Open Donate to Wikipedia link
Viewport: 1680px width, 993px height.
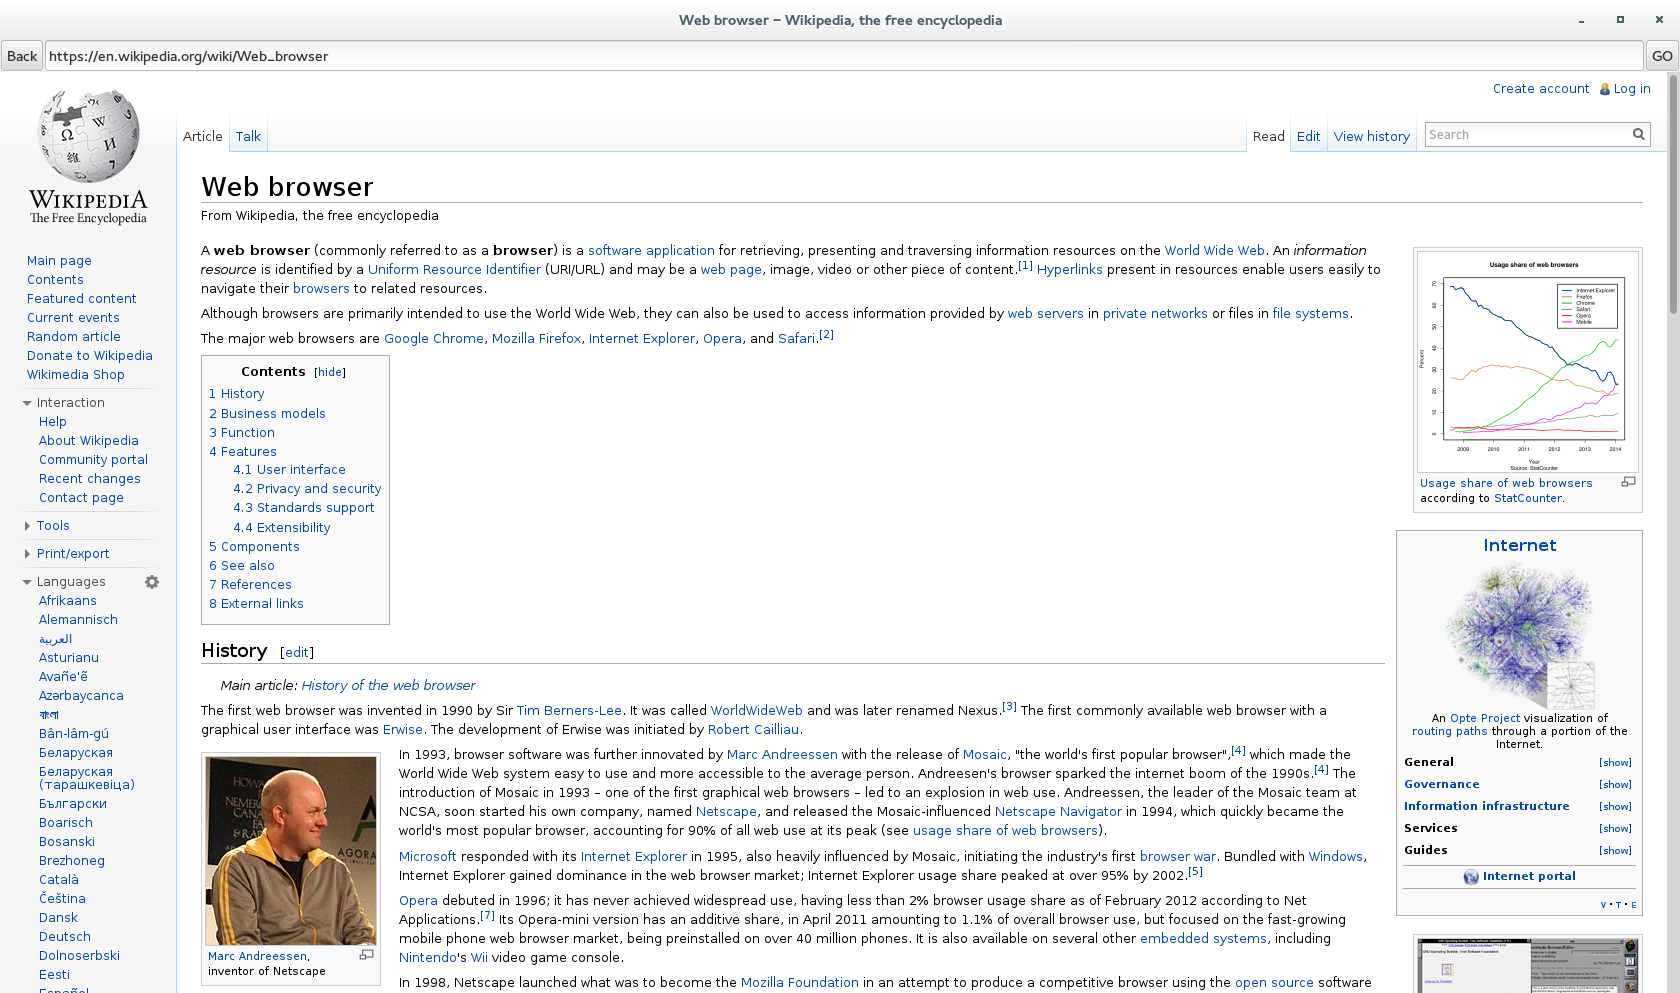pos(90,356)
